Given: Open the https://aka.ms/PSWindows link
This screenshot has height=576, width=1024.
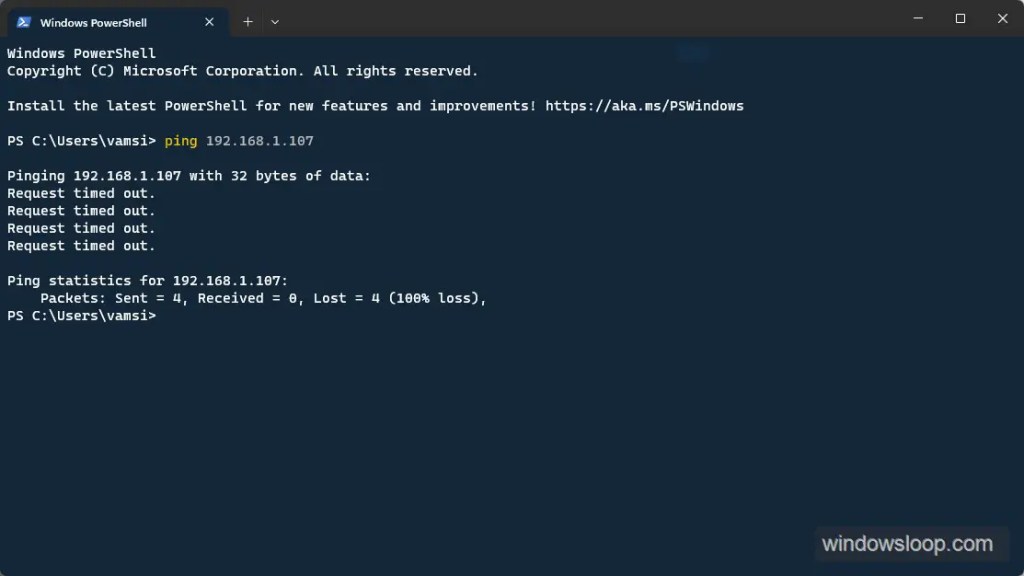Looking at the screenshot, I should tap(644, 106).
